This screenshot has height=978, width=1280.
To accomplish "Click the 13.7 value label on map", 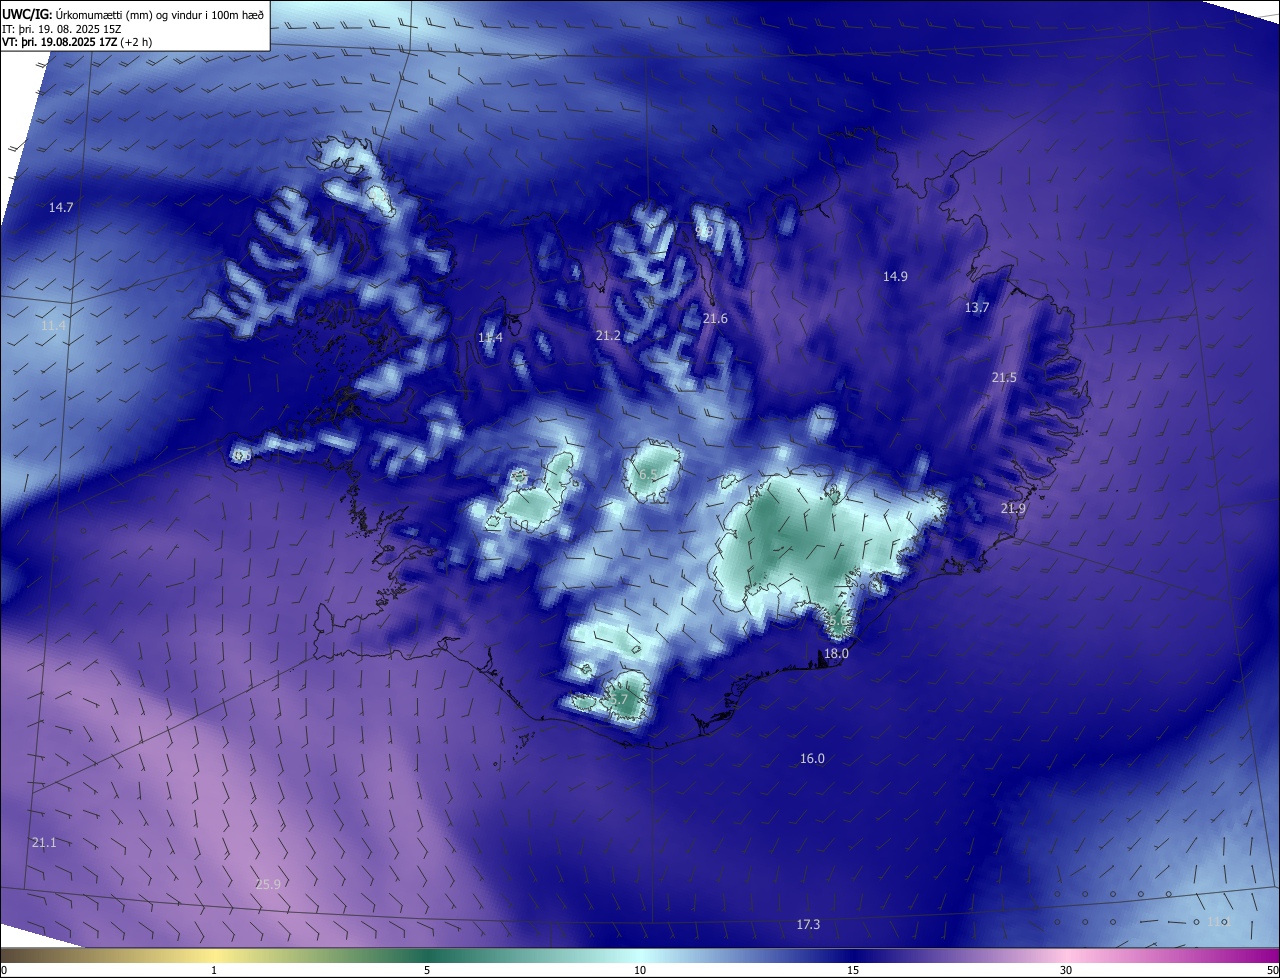I will [x=977, y=308].
